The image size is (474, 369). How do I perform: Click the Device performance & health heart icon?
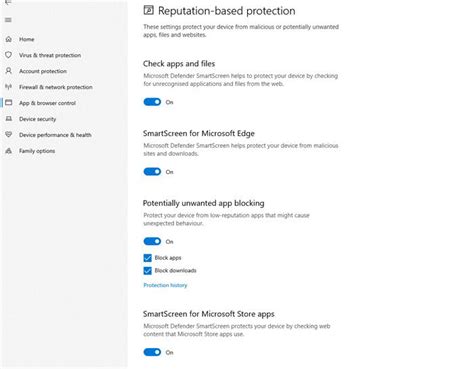pyautogui.click(x=9, y=135)
